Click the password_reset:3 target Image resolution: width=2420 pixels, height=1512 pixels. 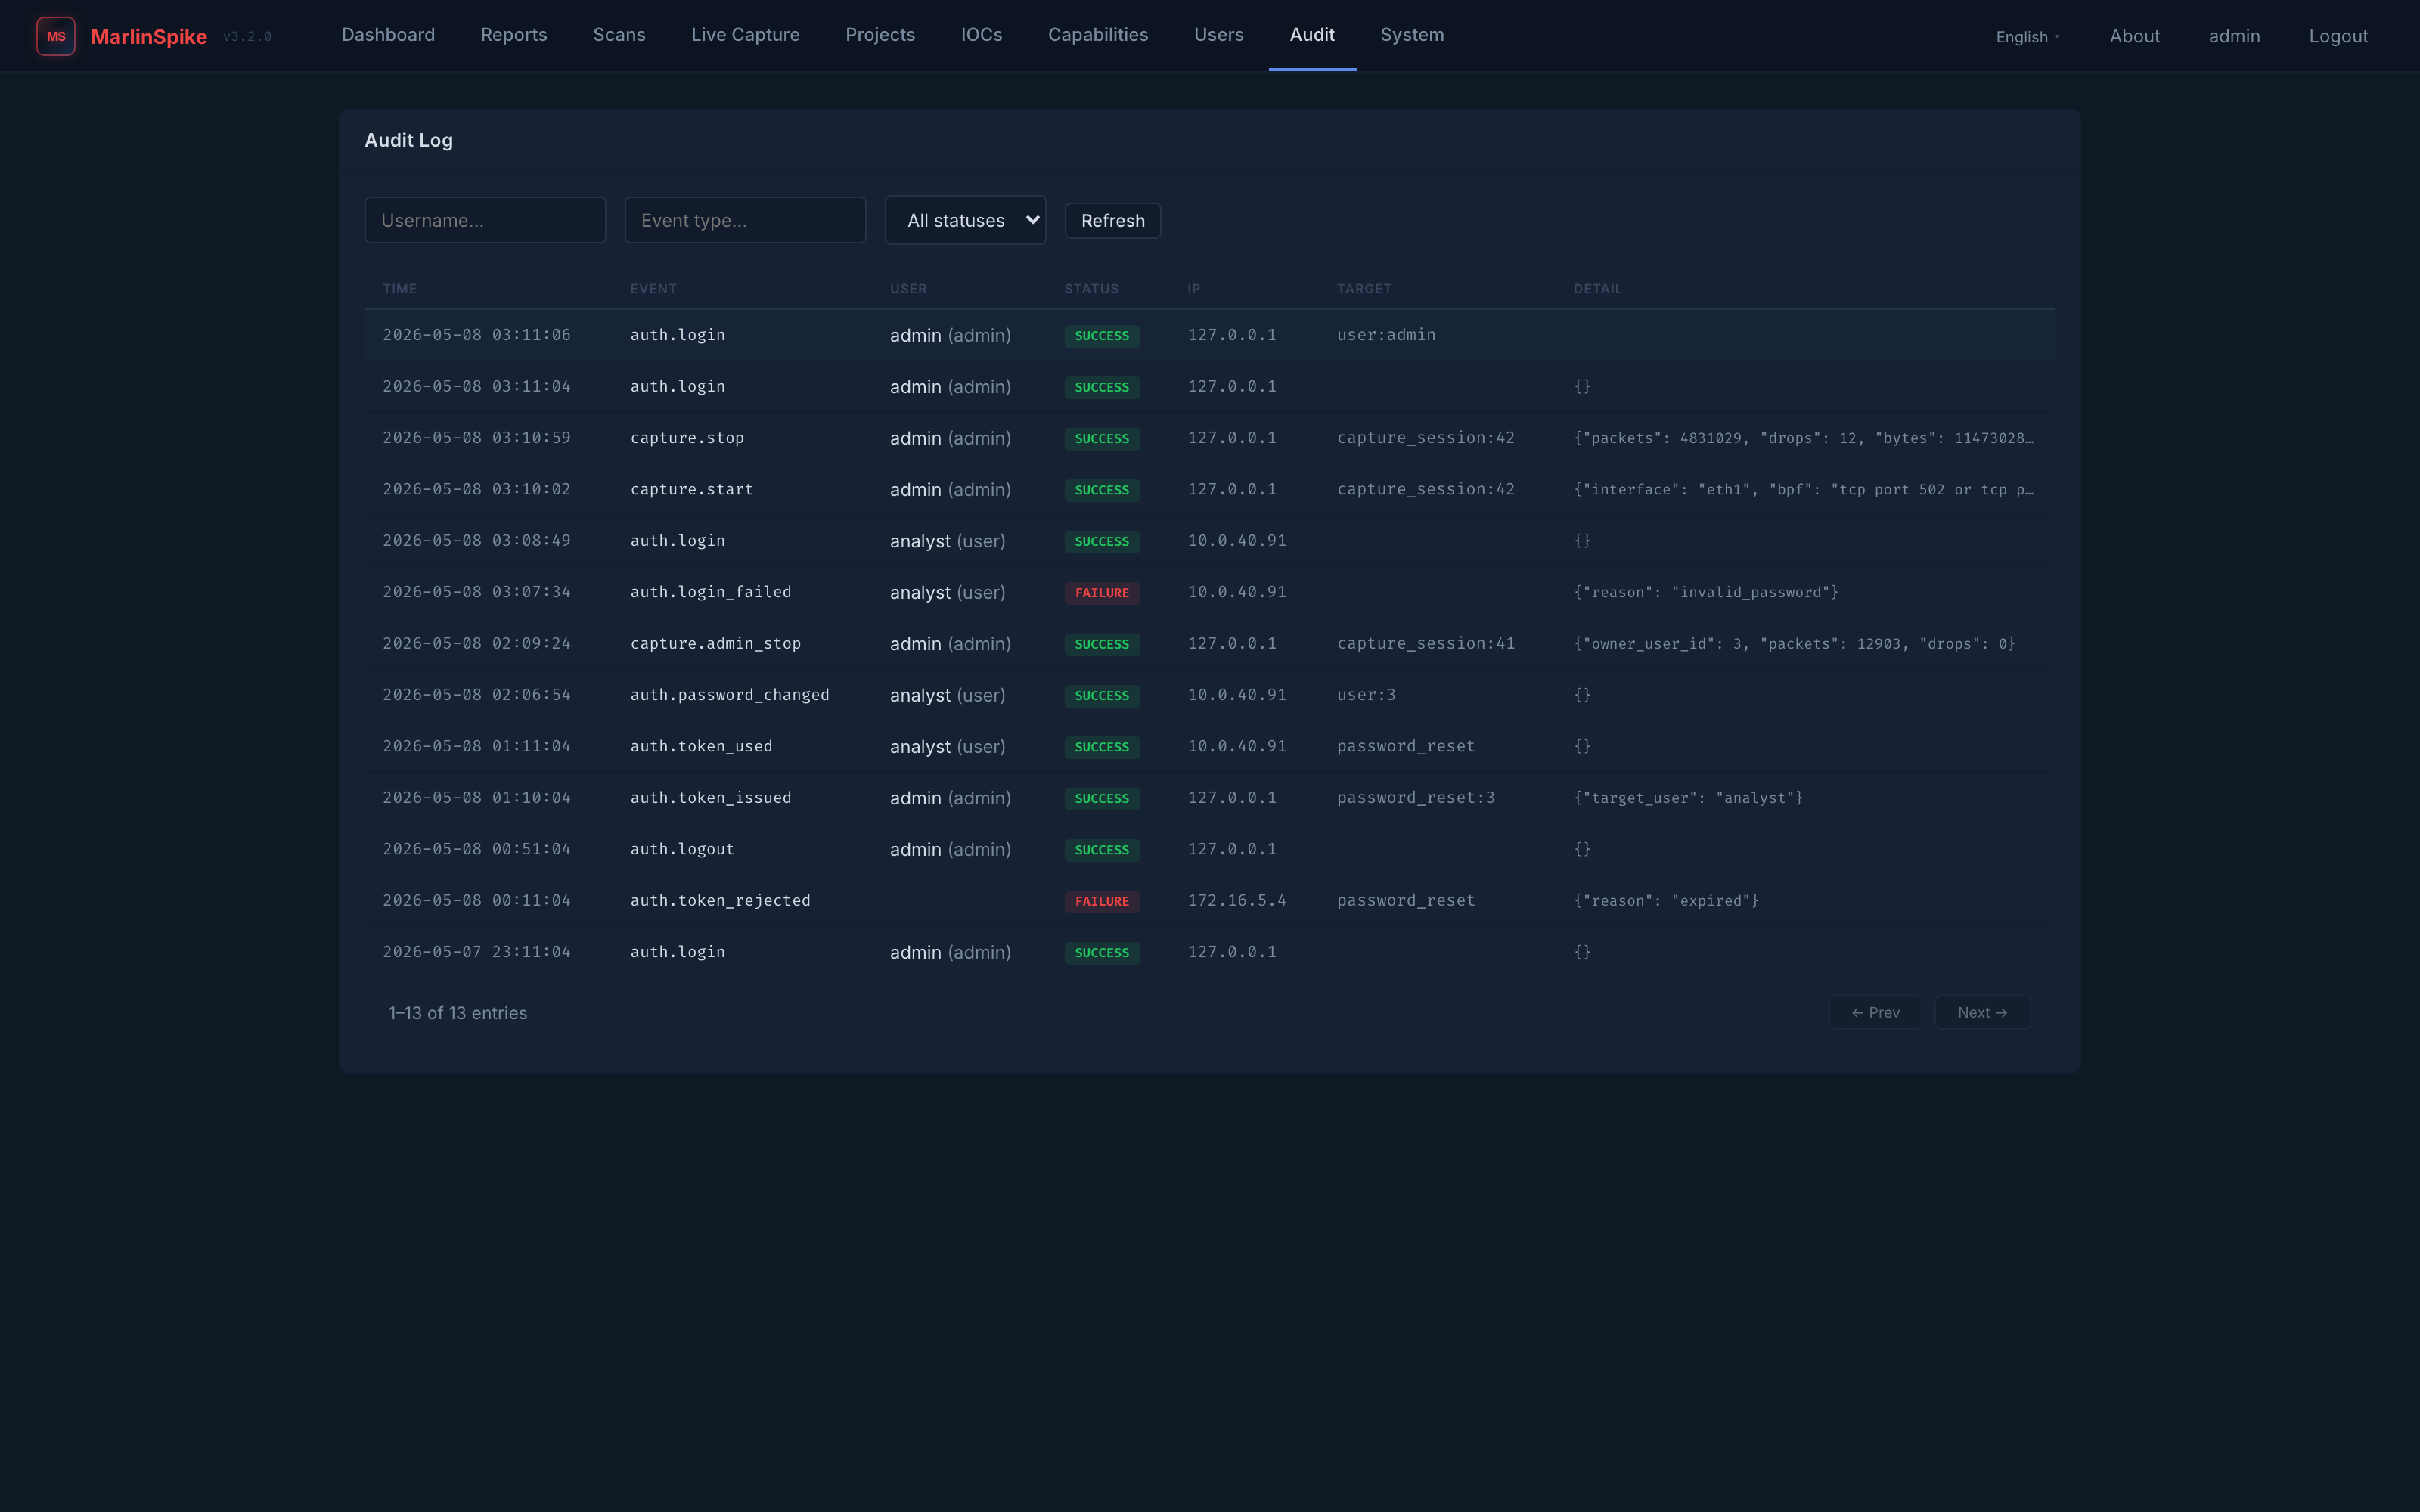click(1415, 798)
